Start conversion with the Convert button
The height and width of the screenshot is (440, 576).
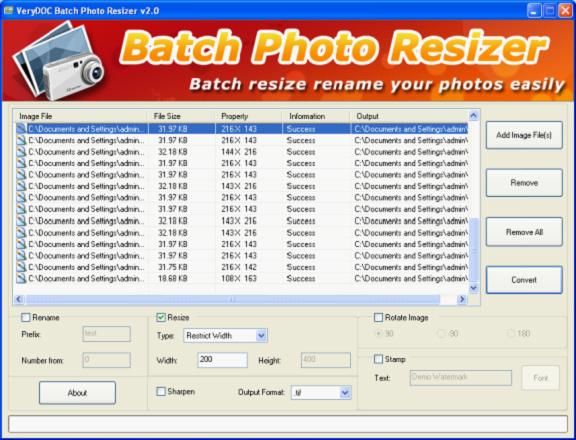524,280
